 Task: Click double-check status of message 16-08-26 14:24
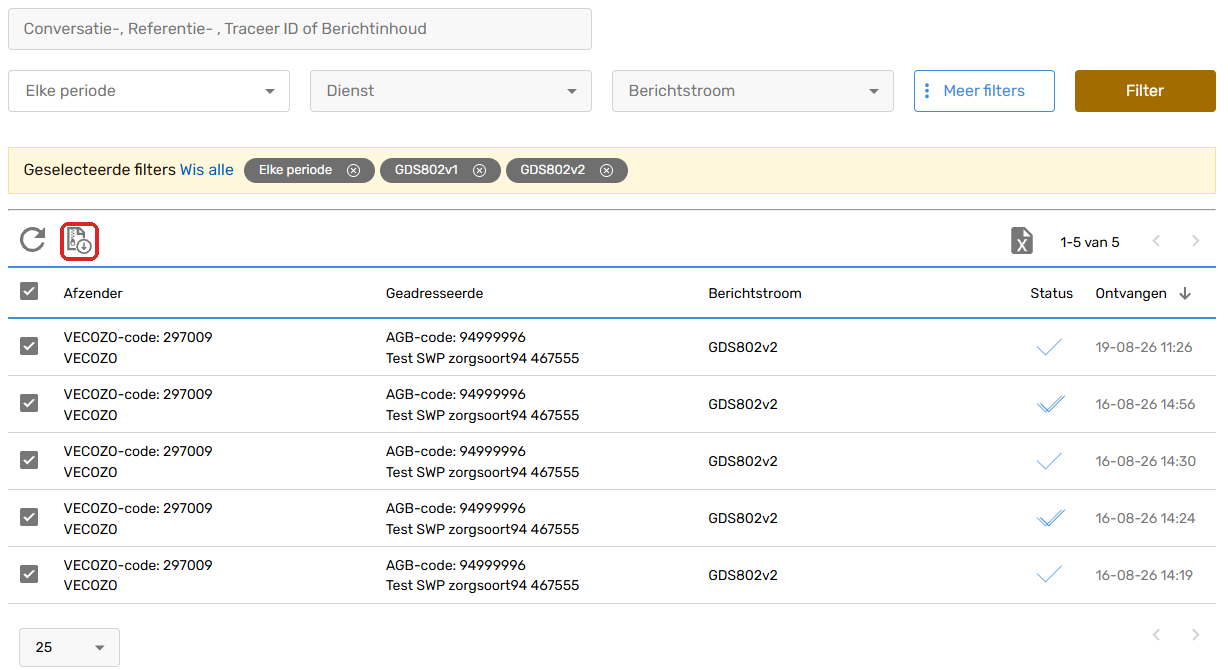[1050, 518]
